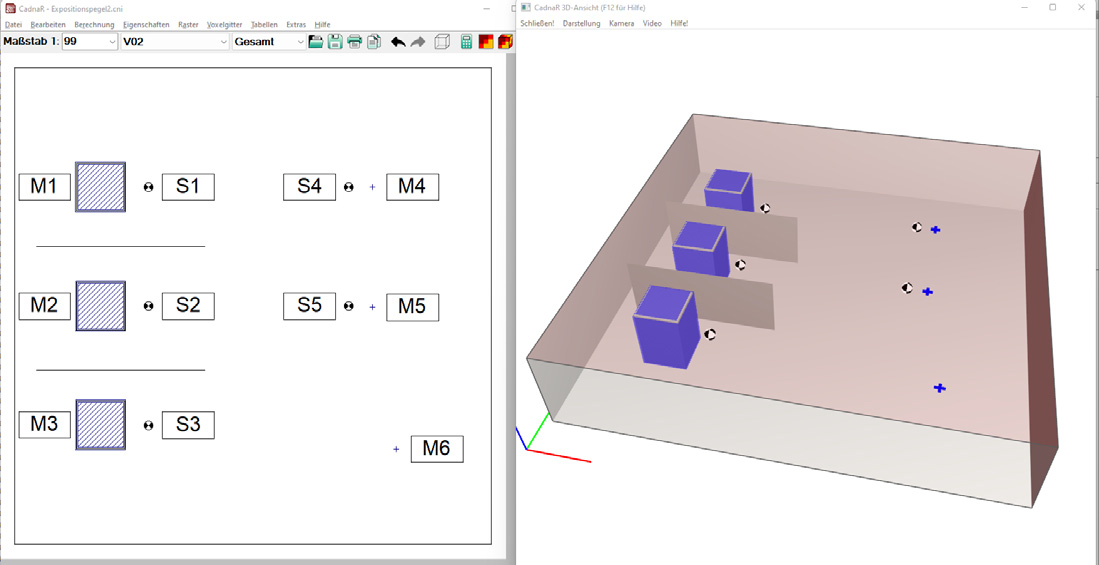
Task: Open the Gesamt dropdown
Action: point(269,42)
